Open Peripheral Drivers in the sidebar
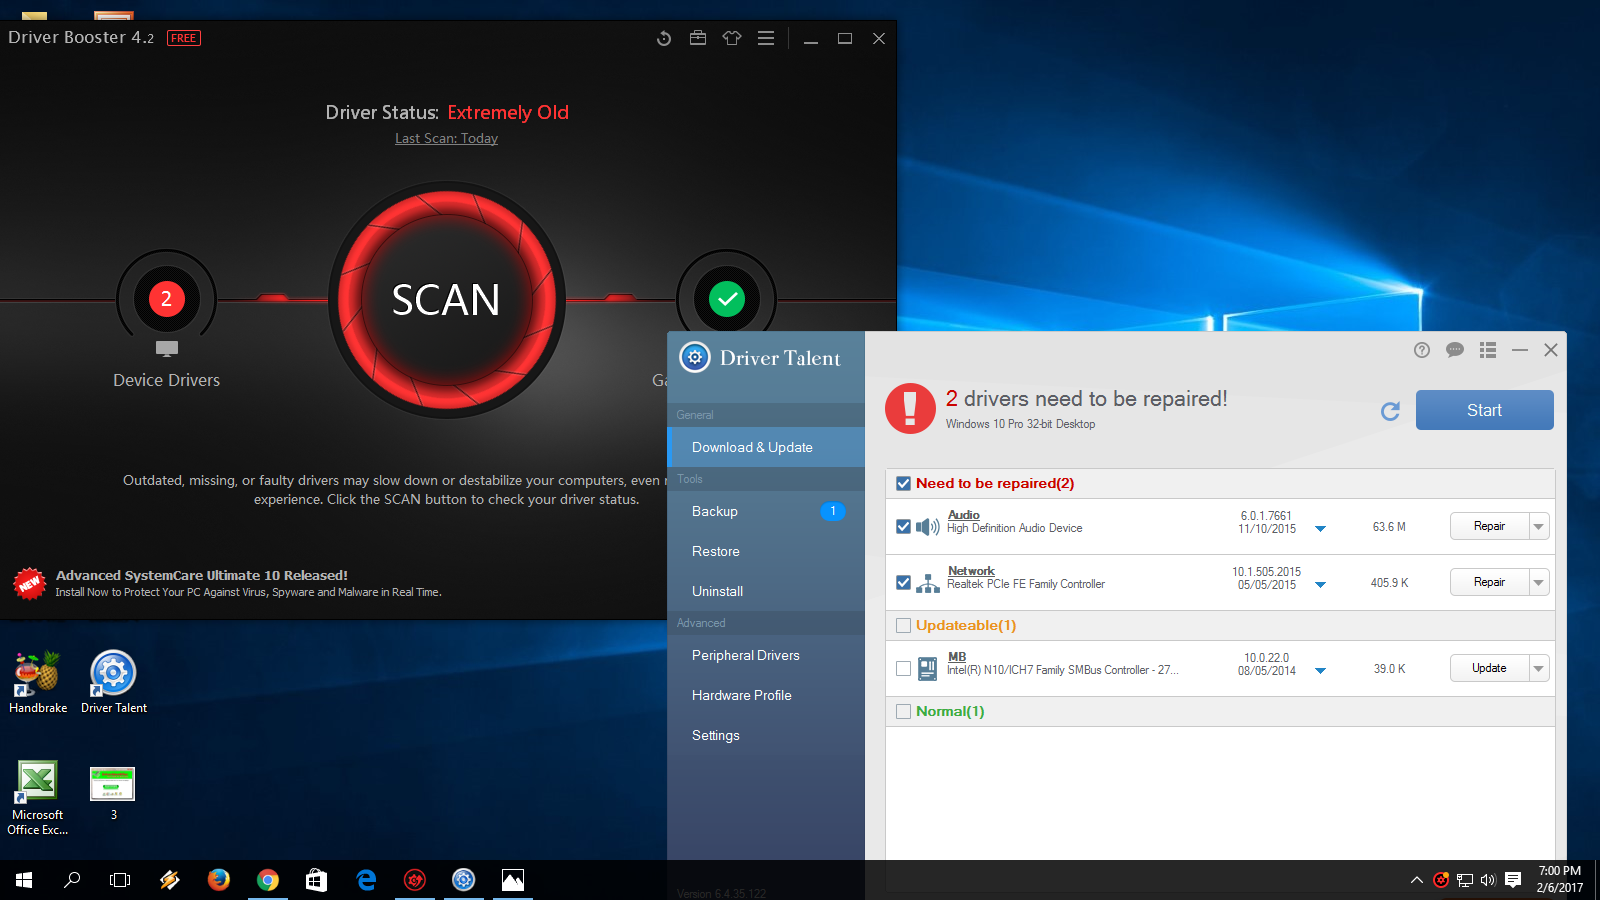This screenshot has width=1600, height=900. pos(766,655)
